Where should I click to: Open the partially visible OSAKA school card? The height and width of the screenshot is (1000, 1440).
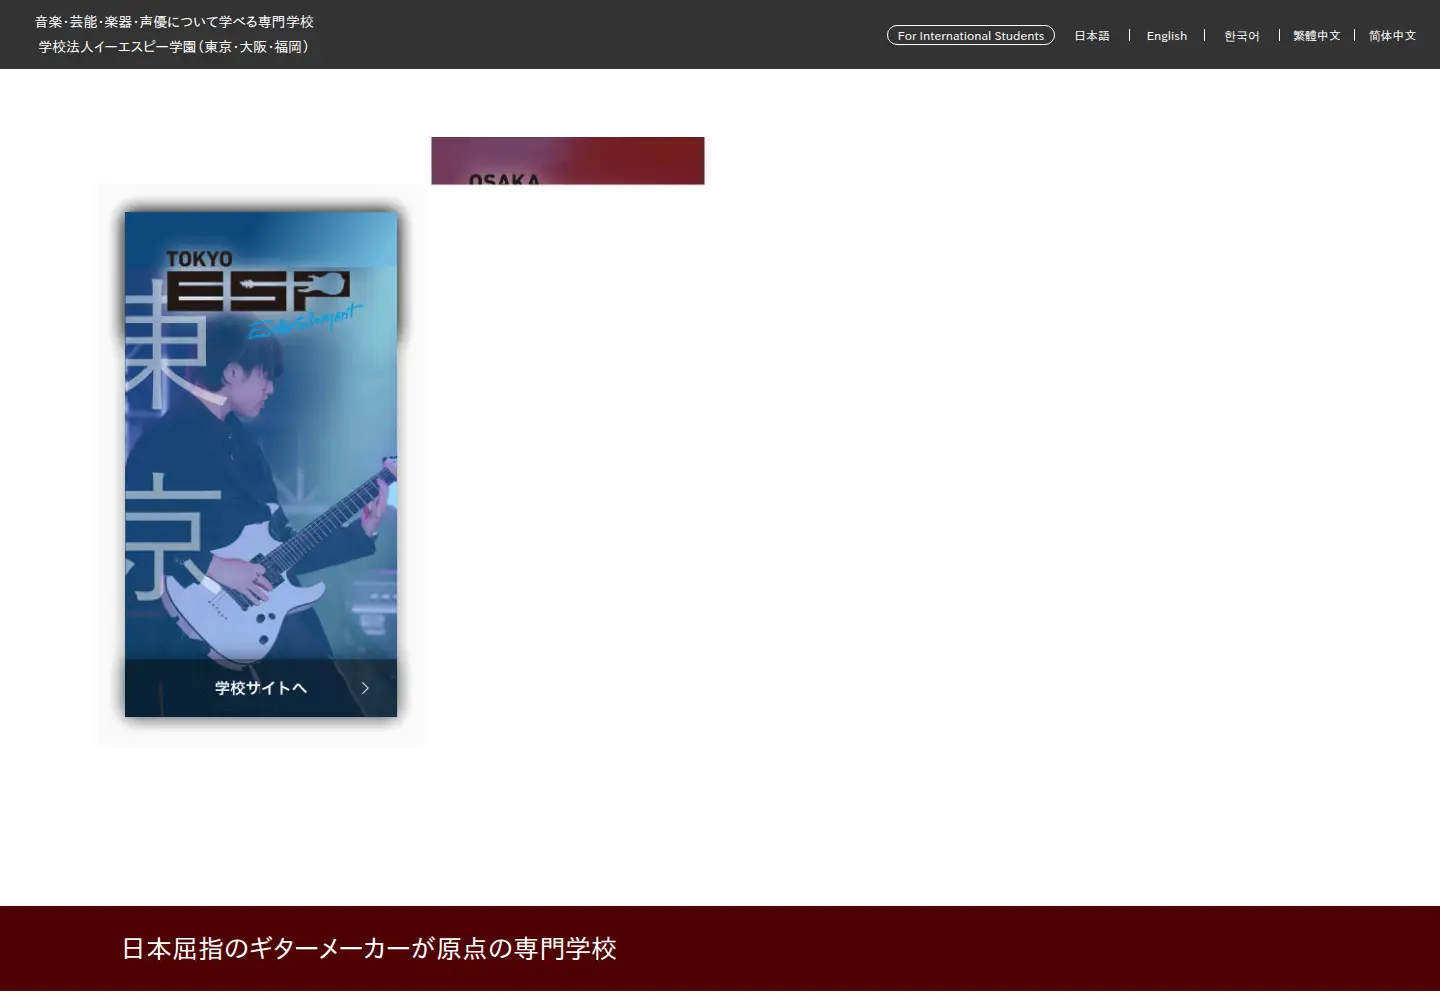pos(568,161)
